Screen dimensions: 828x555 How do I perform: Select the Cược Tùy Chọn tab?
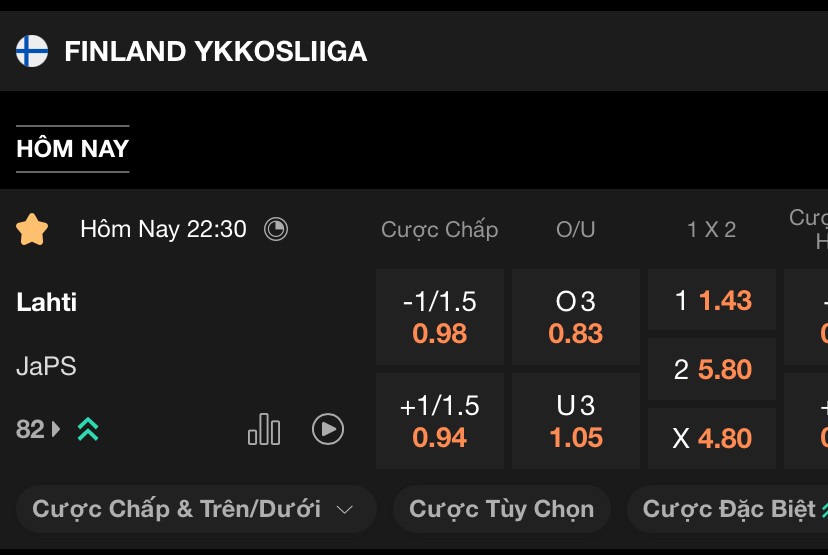click(502, 509)
